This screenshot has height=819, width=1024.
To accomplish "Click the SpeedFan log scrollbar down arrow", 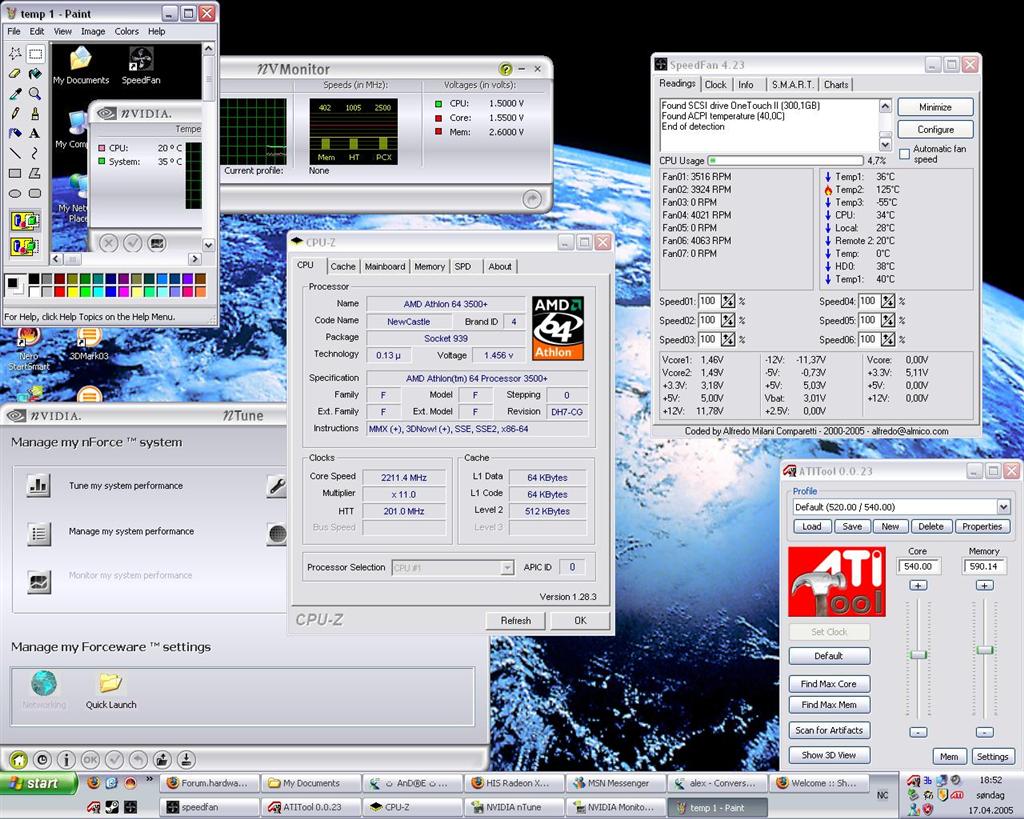I will [885, 144].
